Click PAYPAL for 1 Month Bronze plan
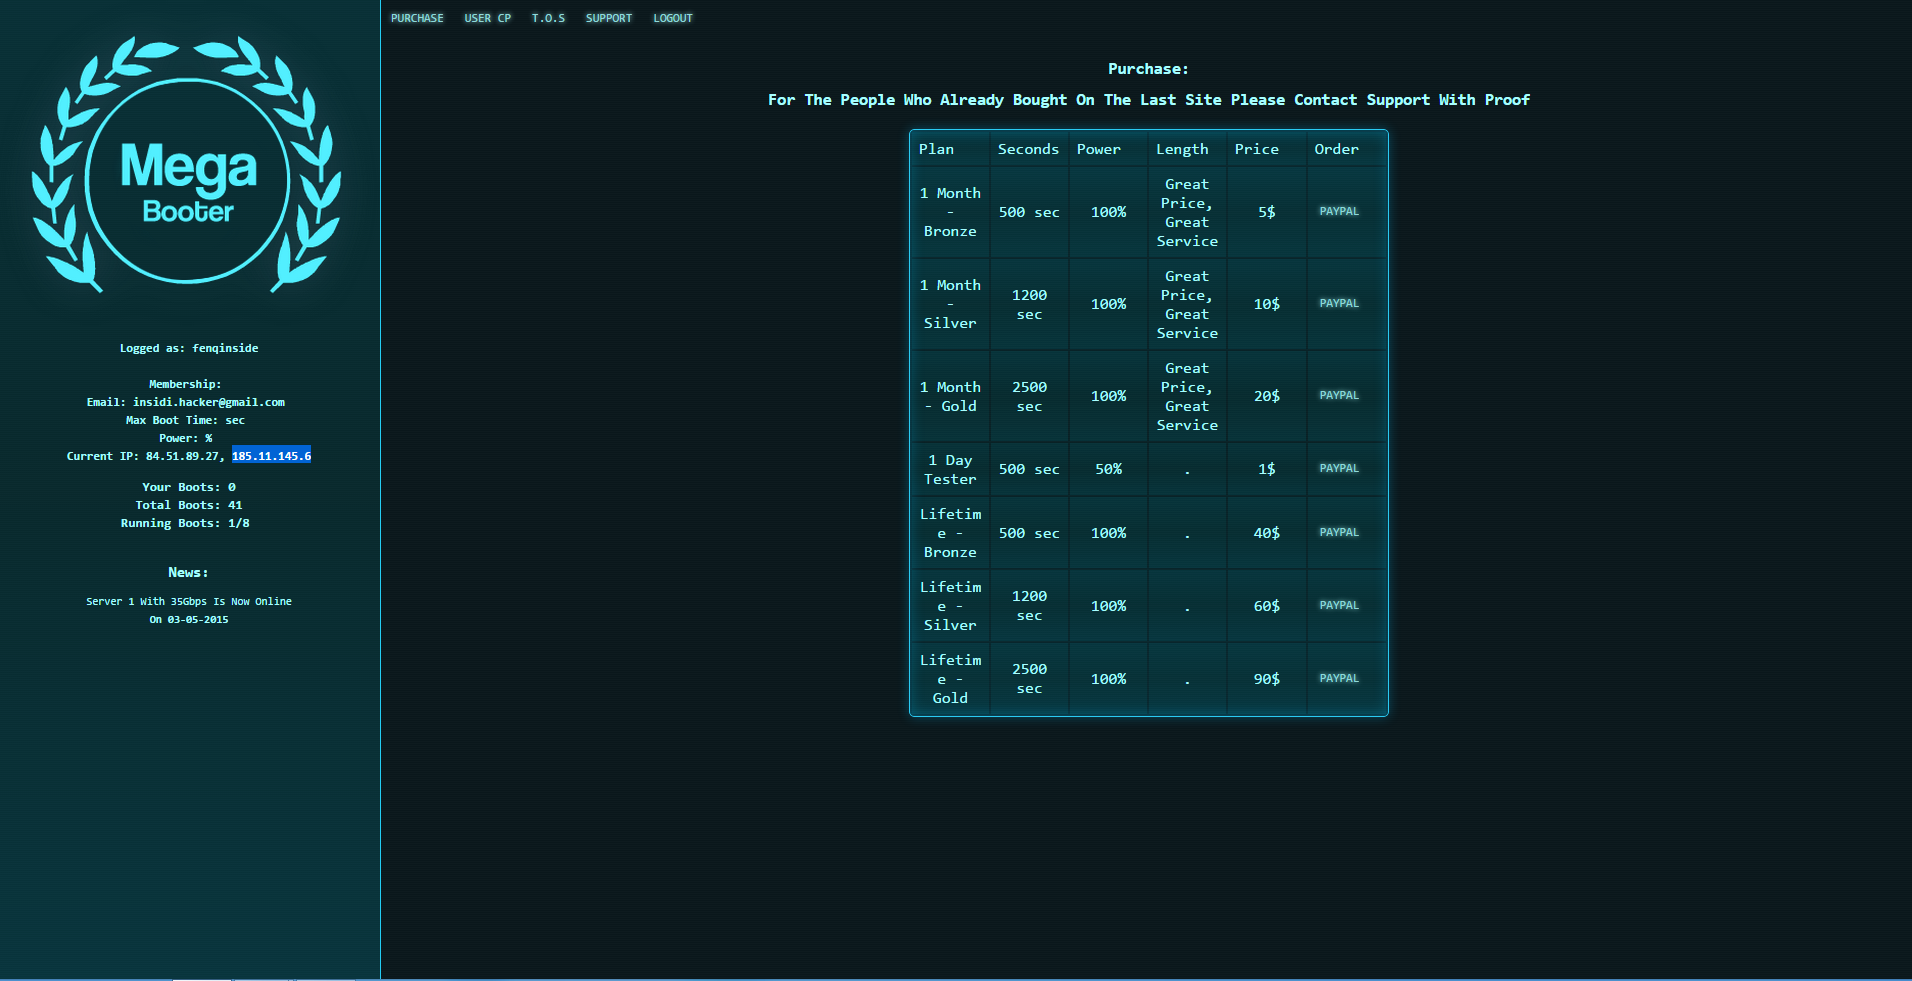 pos(1338,212)
